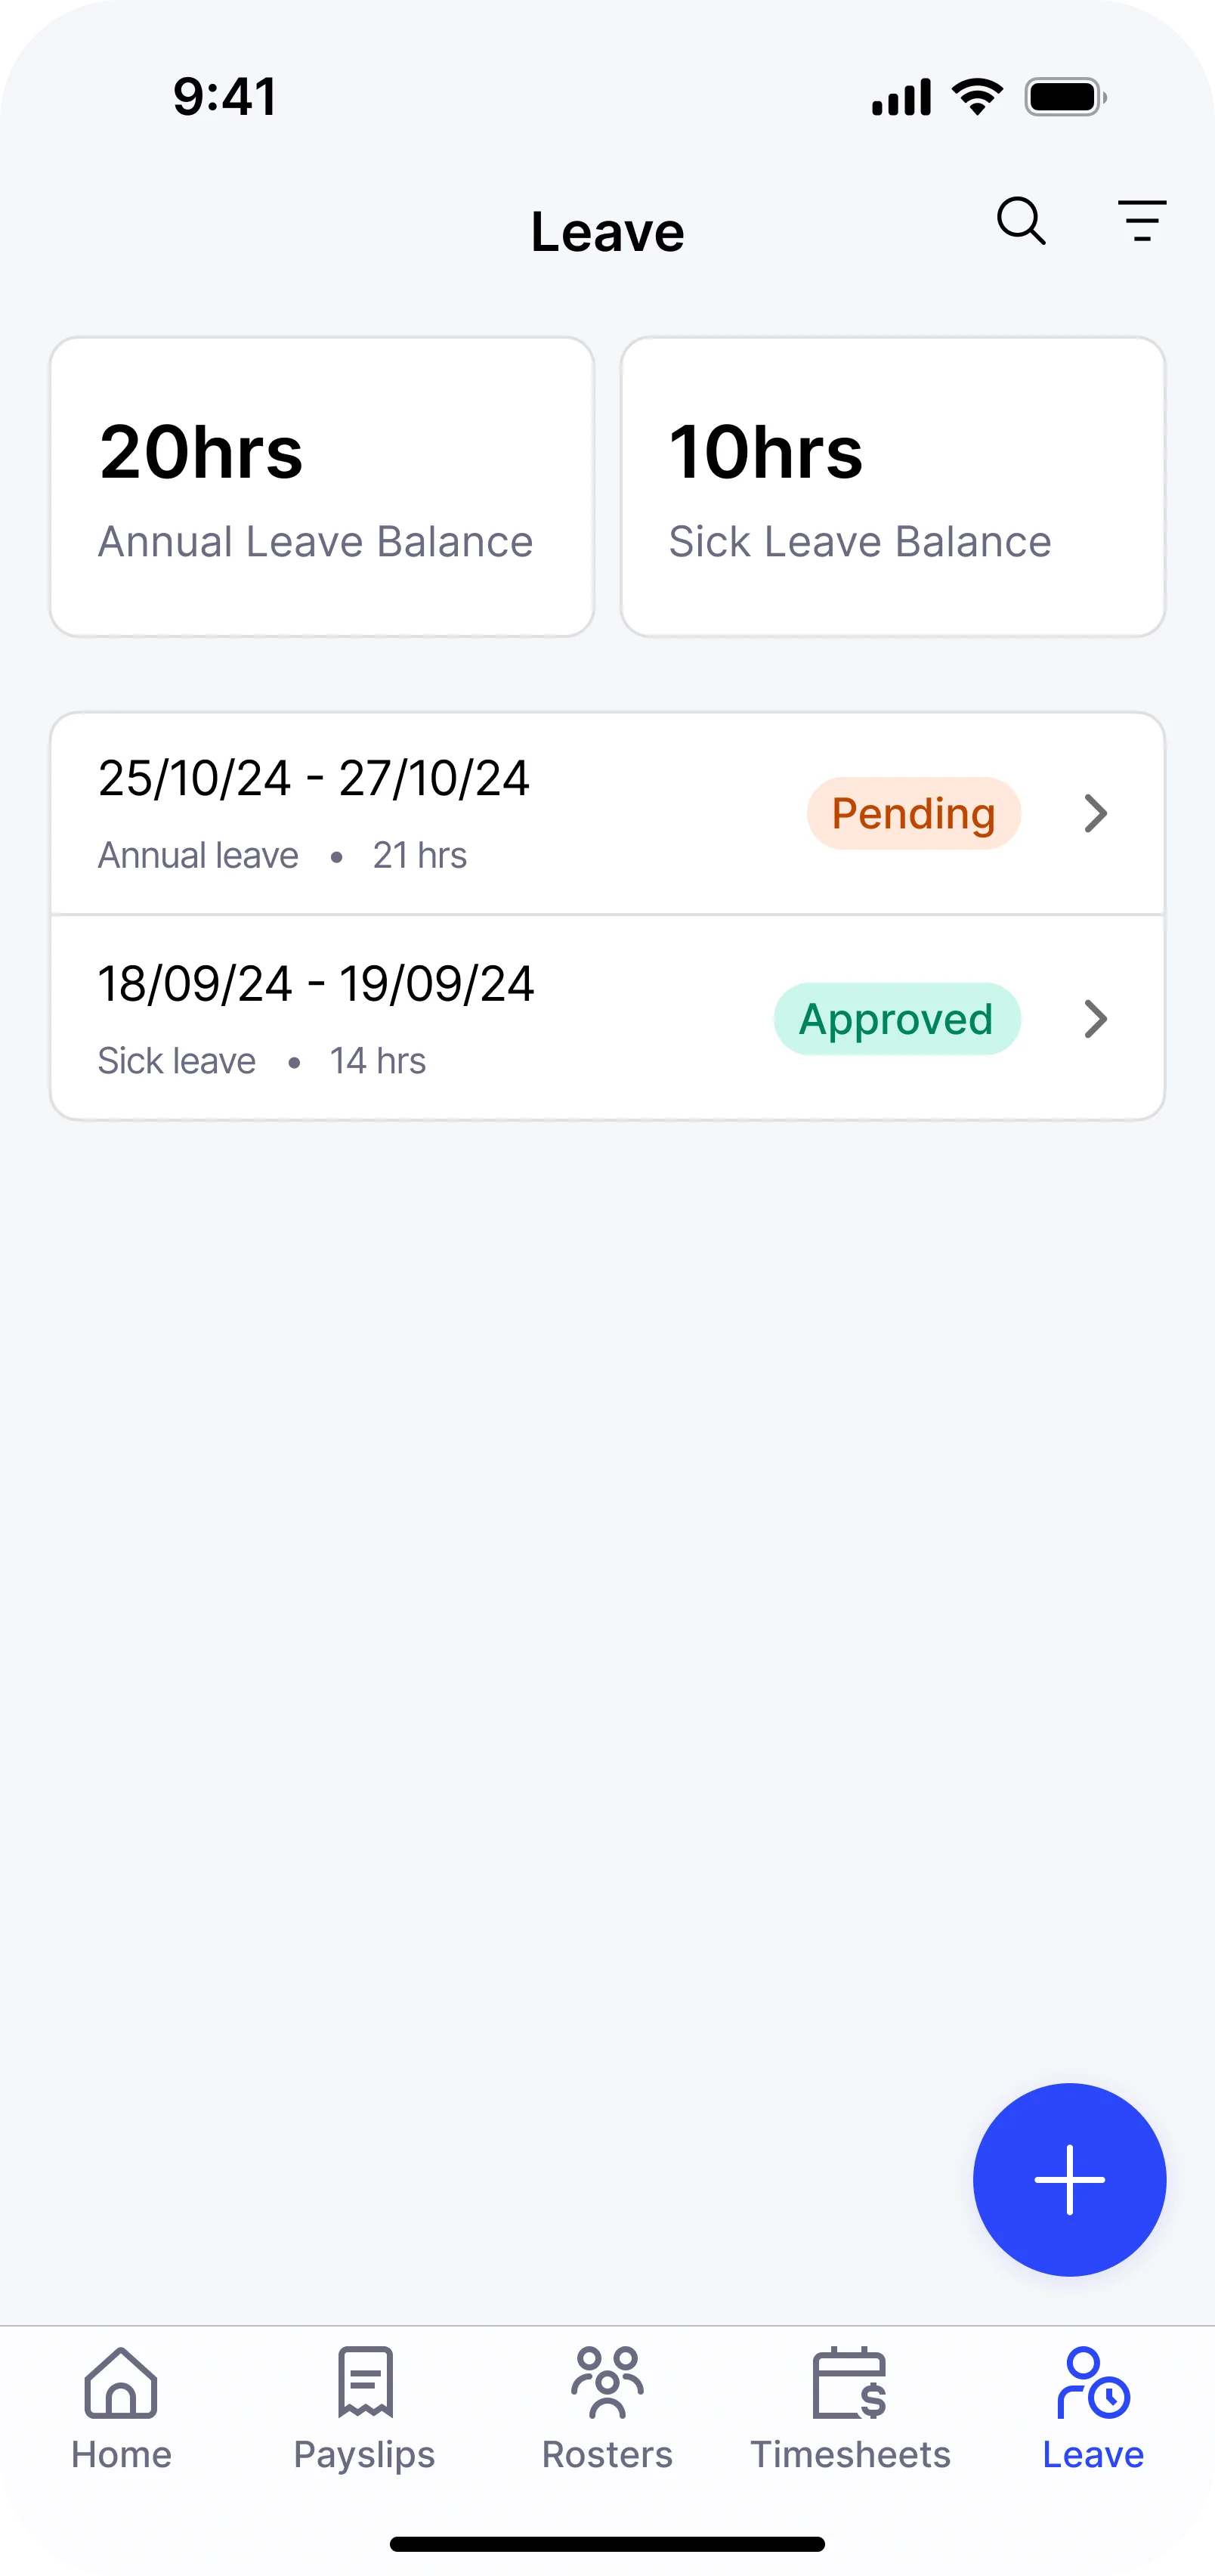Screen dimensions: 1215x2576
Task: Open the Sick Leave Balance card
Action: coord(893,487)
